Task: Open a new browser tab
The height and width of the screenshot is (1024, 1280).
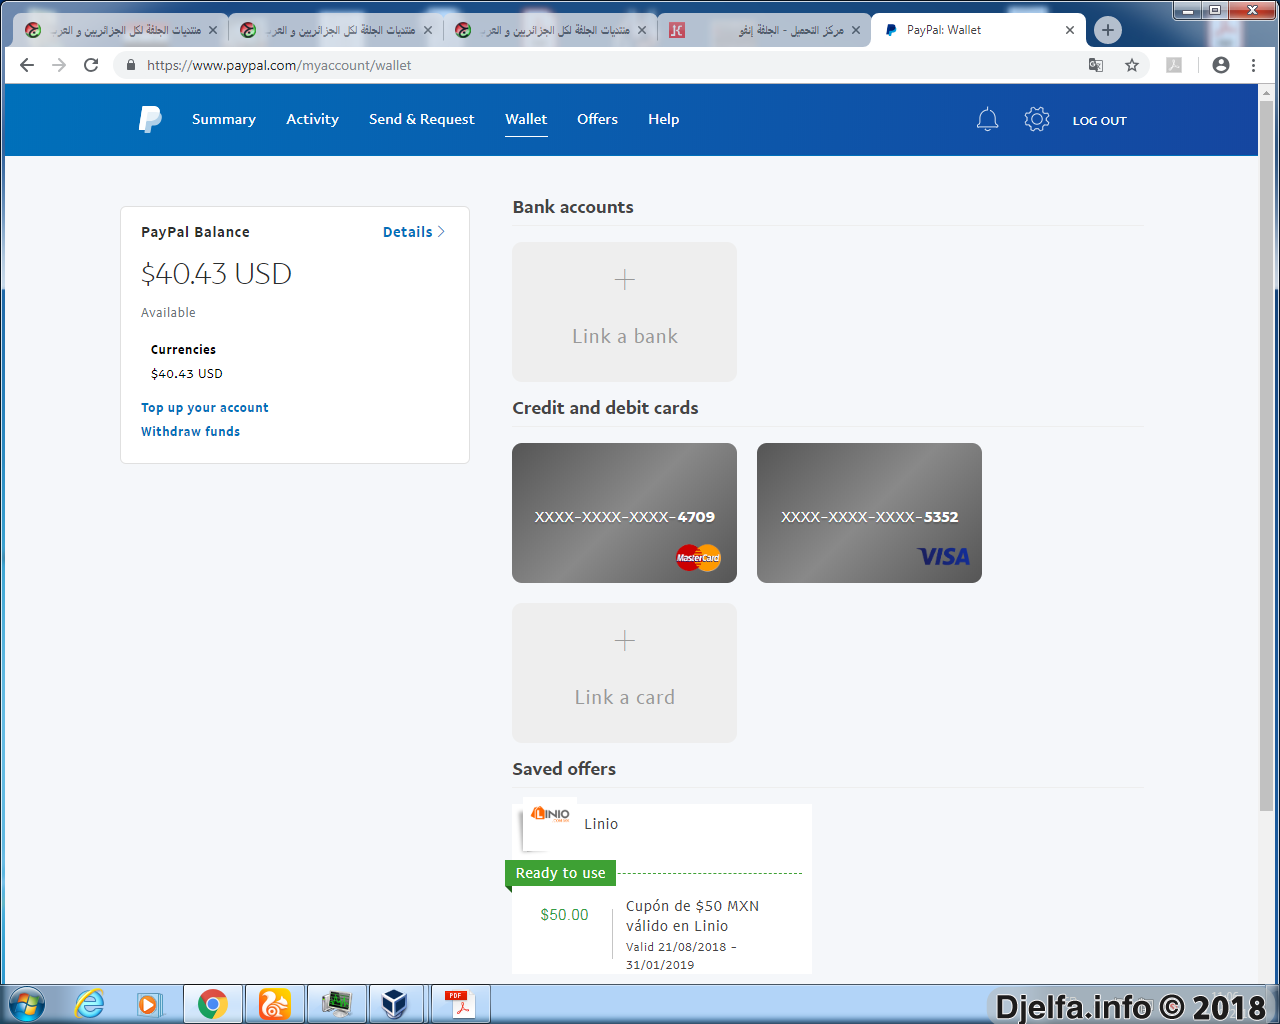Action: 1107,30
